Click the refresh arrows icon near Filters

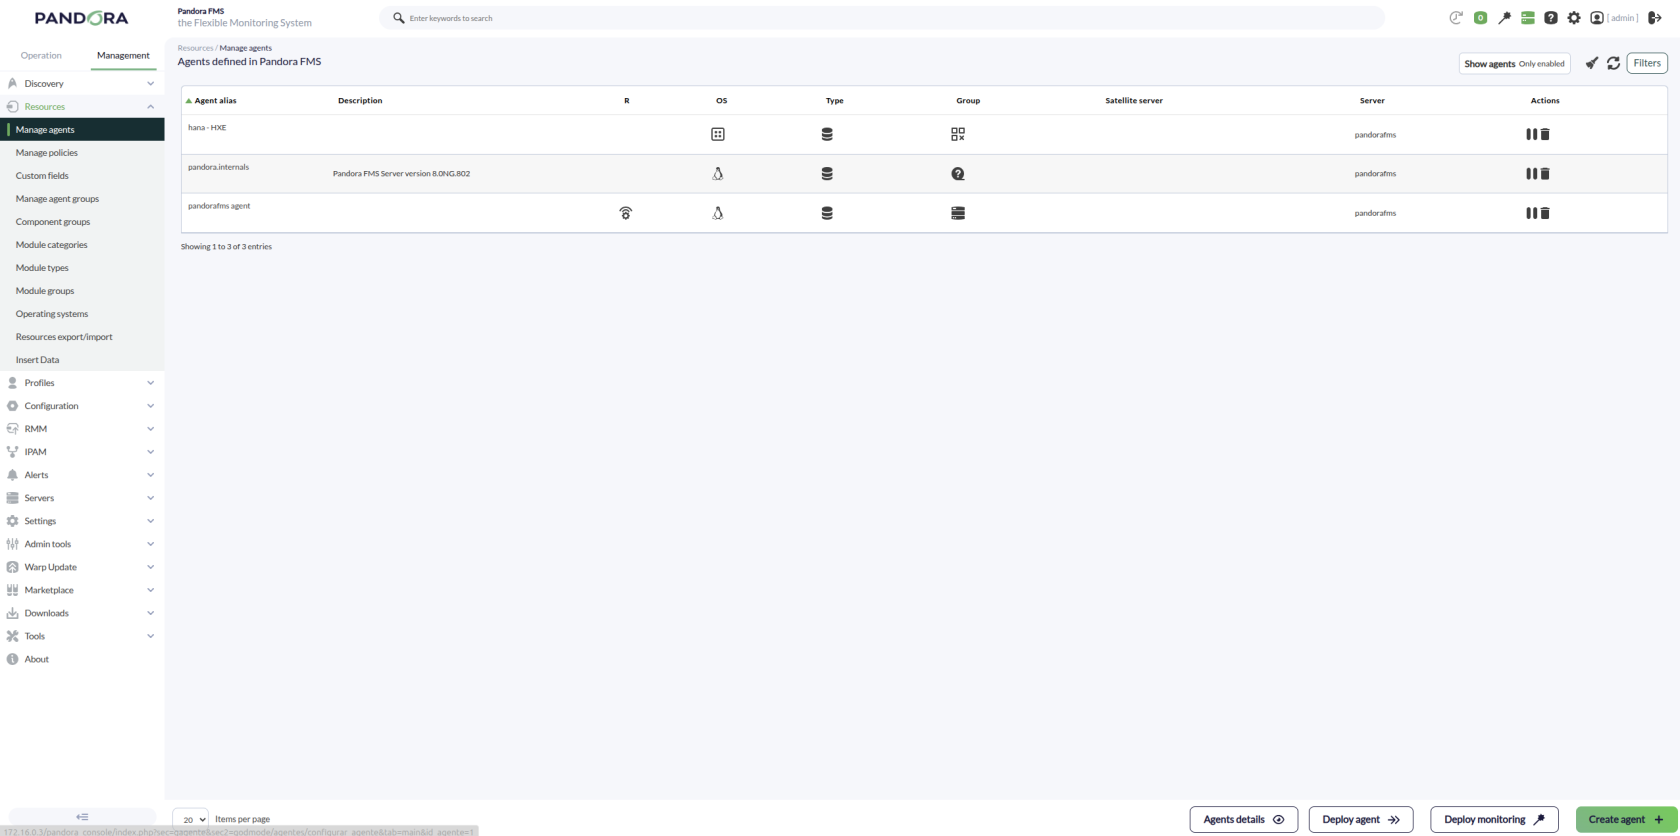click(1614, 63)
